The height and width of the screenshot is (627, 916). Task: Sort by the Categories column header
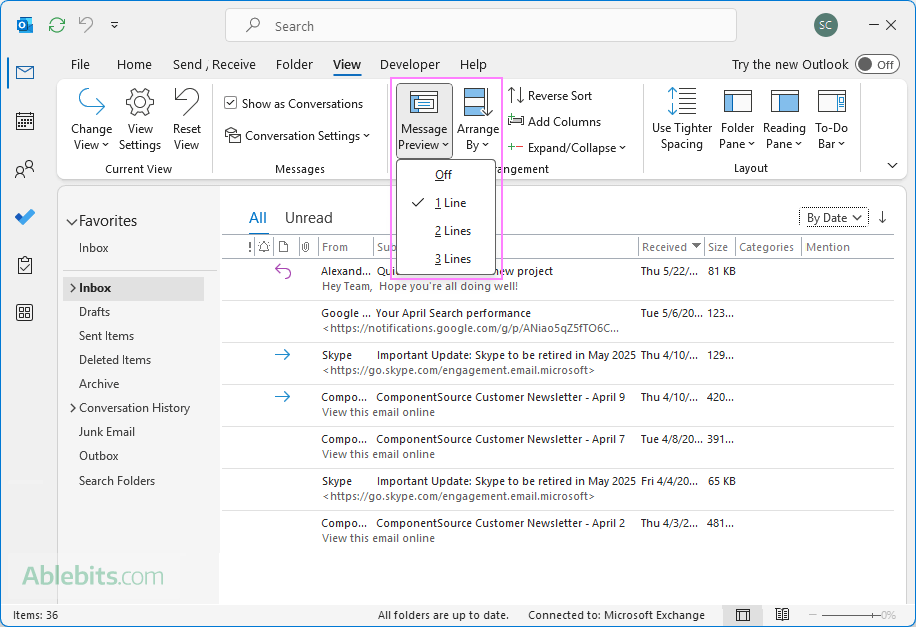[x=766, y=247]
